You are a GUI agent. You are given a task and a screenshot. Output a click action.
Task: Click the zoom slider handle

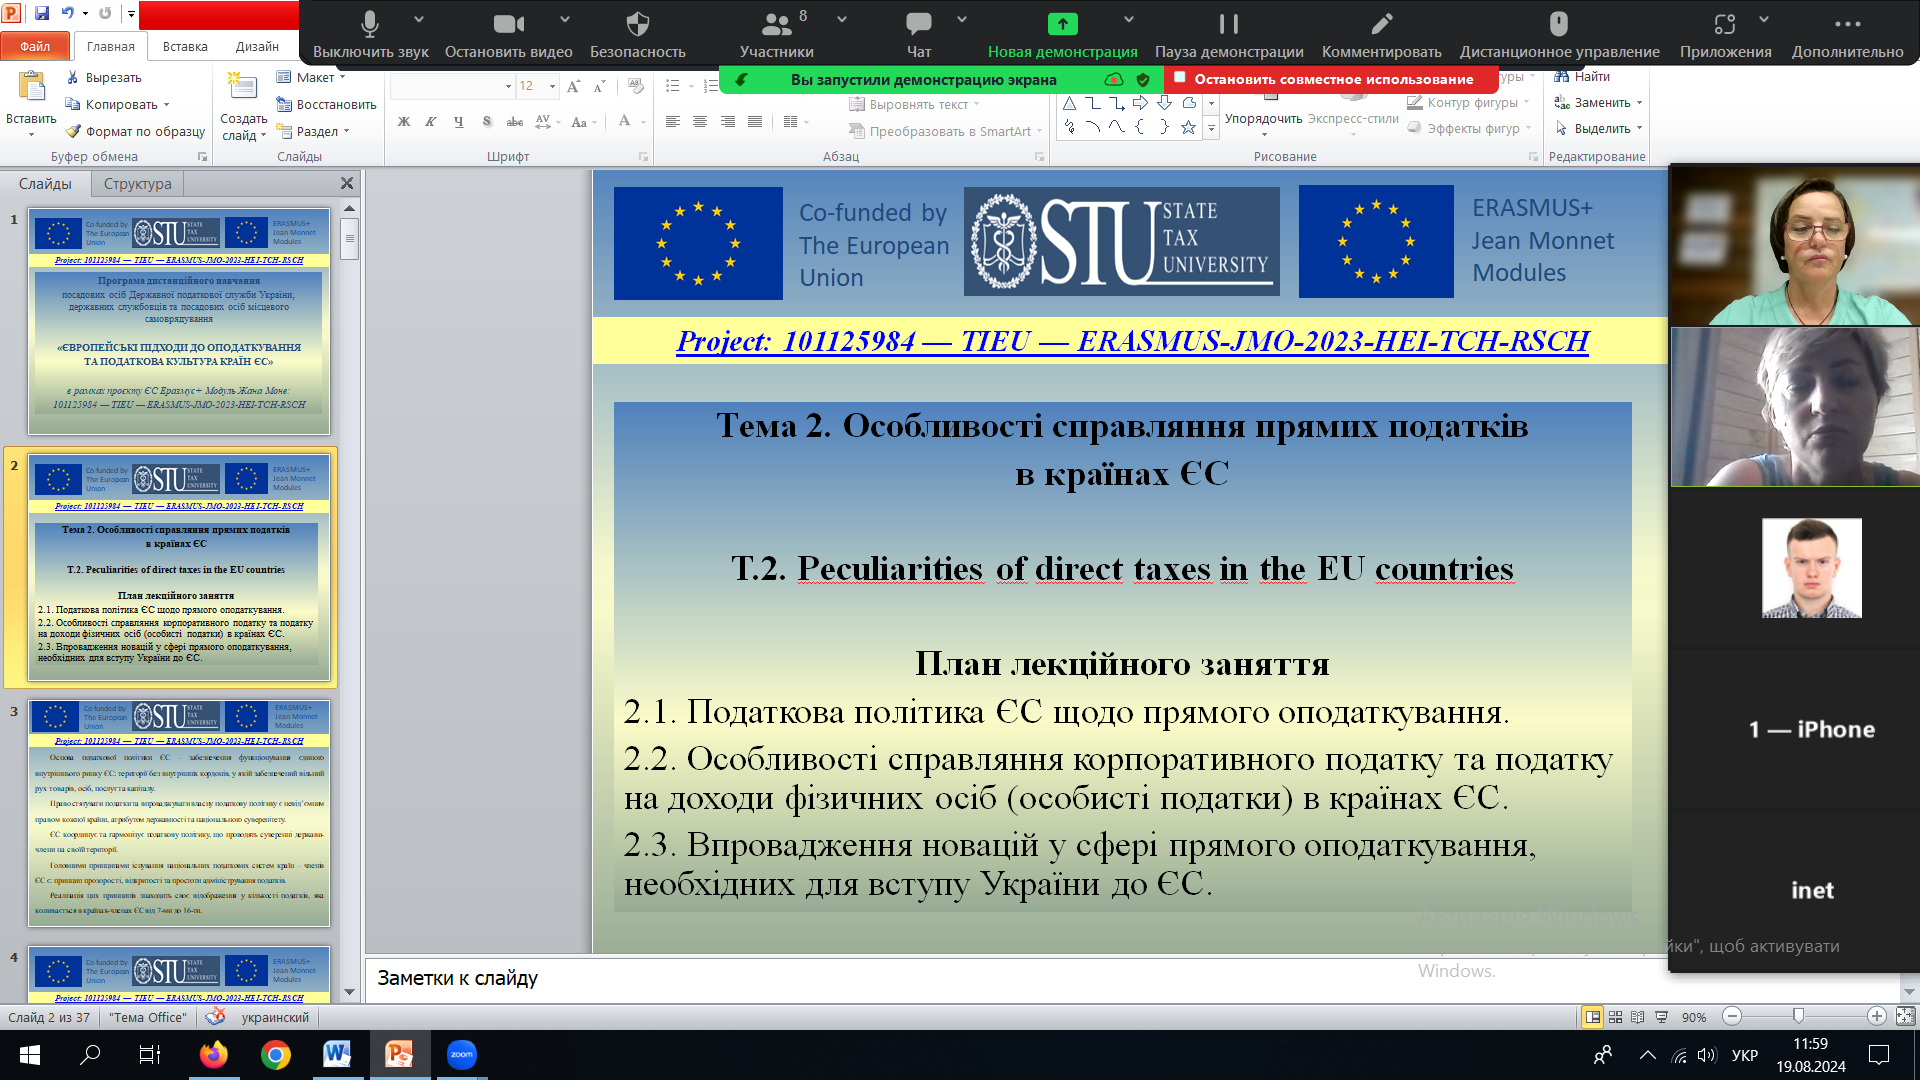point(1799,1016)
